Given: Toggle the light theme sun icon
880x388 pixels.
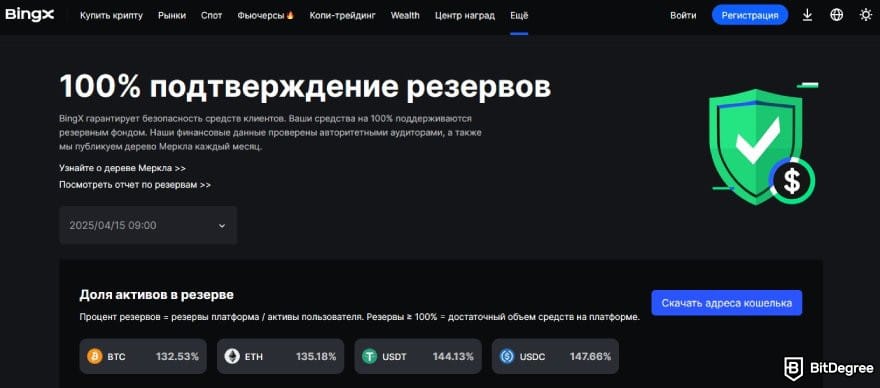Looking at the screenshot, I should (865, 15).
